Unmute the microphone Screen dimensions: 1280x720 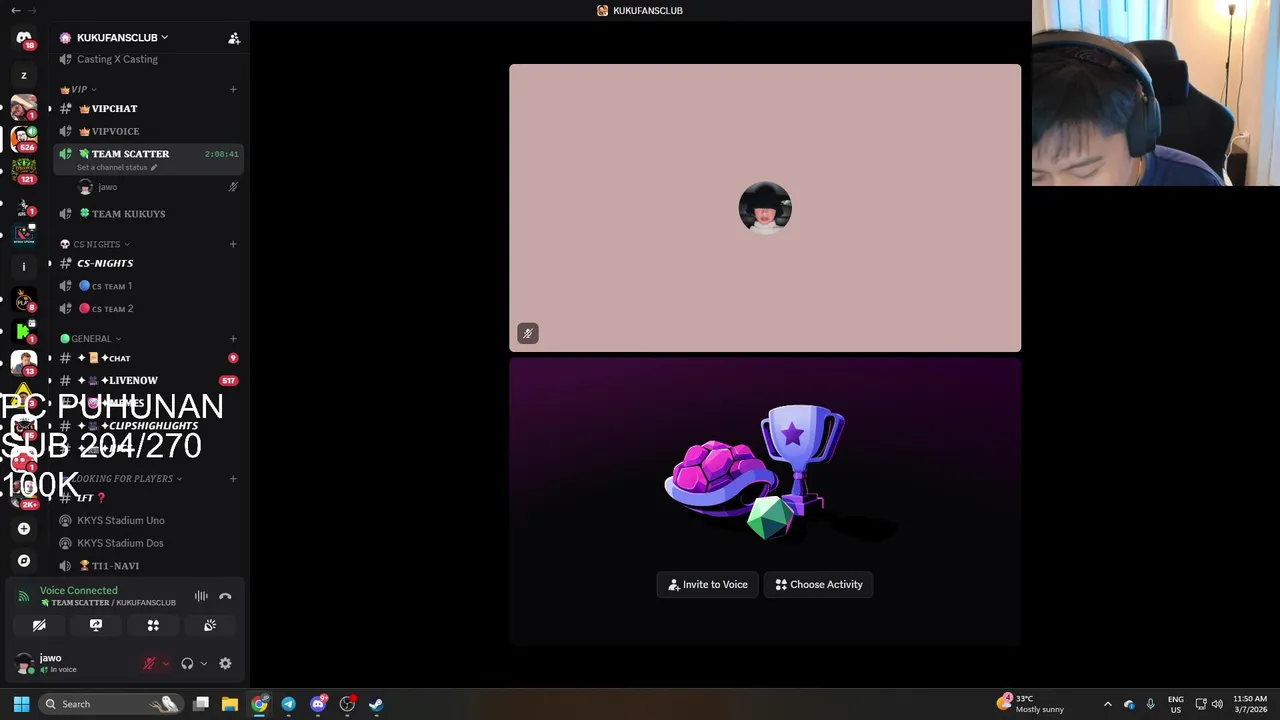click(x=150, y=664)
